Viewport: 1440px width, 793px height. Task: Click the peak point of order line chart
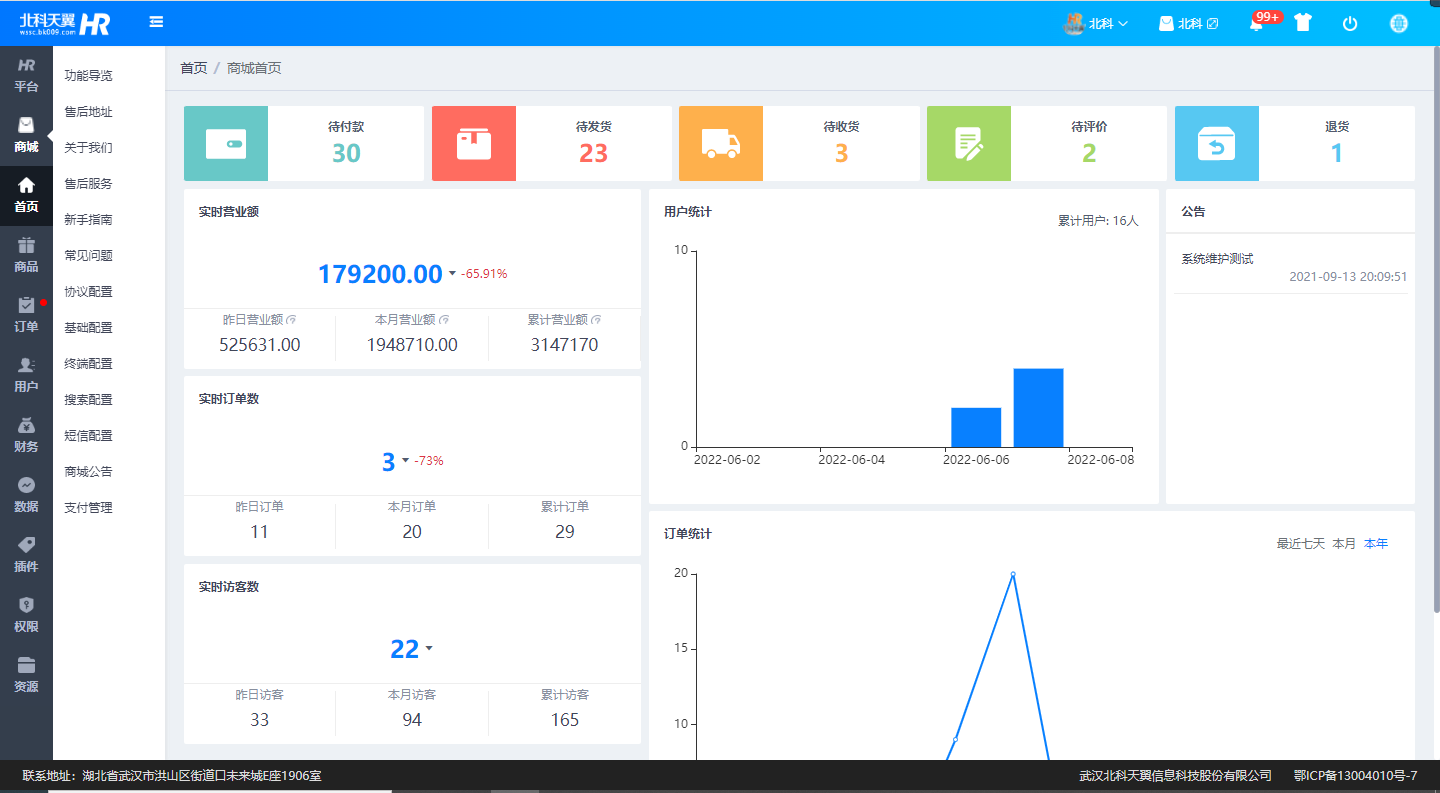(1013, 574)
